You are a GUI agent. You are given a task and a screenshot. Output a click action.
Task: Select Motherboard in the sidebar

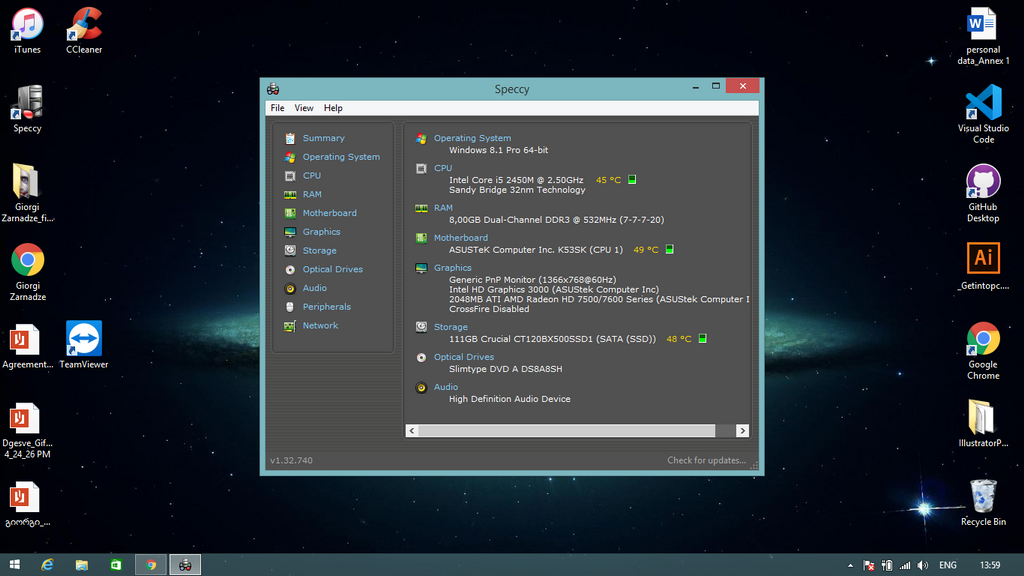pyautogui.click(x=329, y=213)
